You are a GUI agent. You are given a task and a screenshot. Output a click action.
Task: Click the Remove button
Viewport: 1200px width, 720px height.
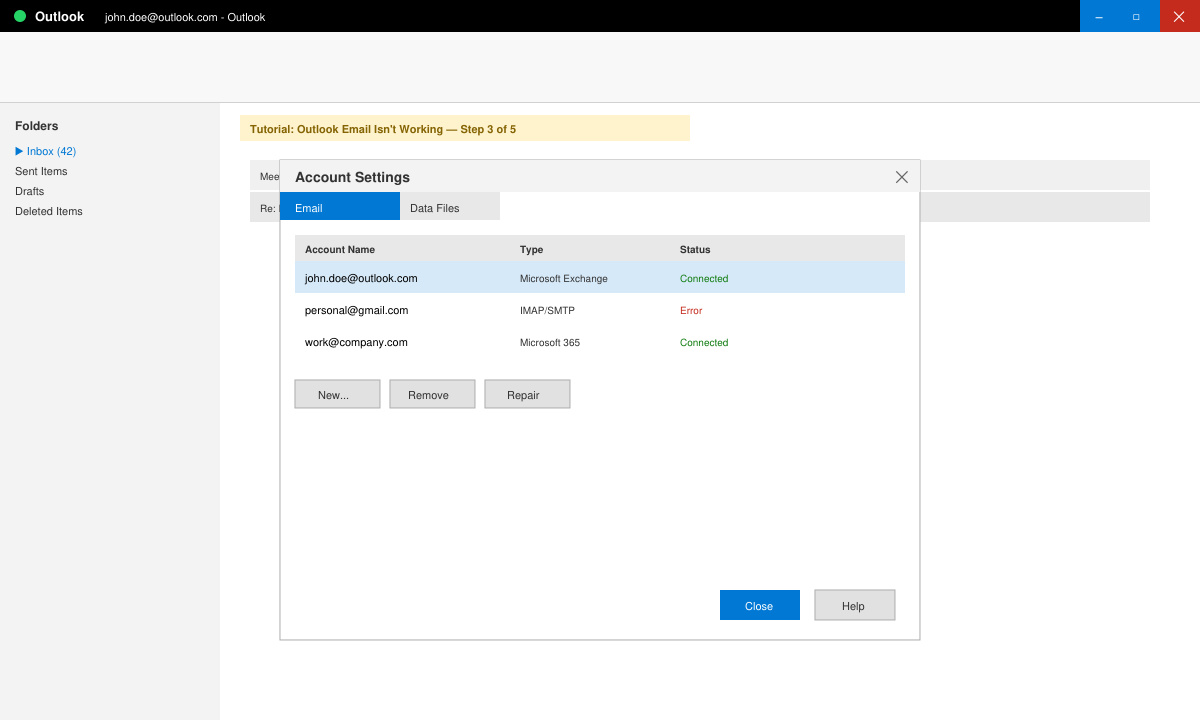click(432, 394)
